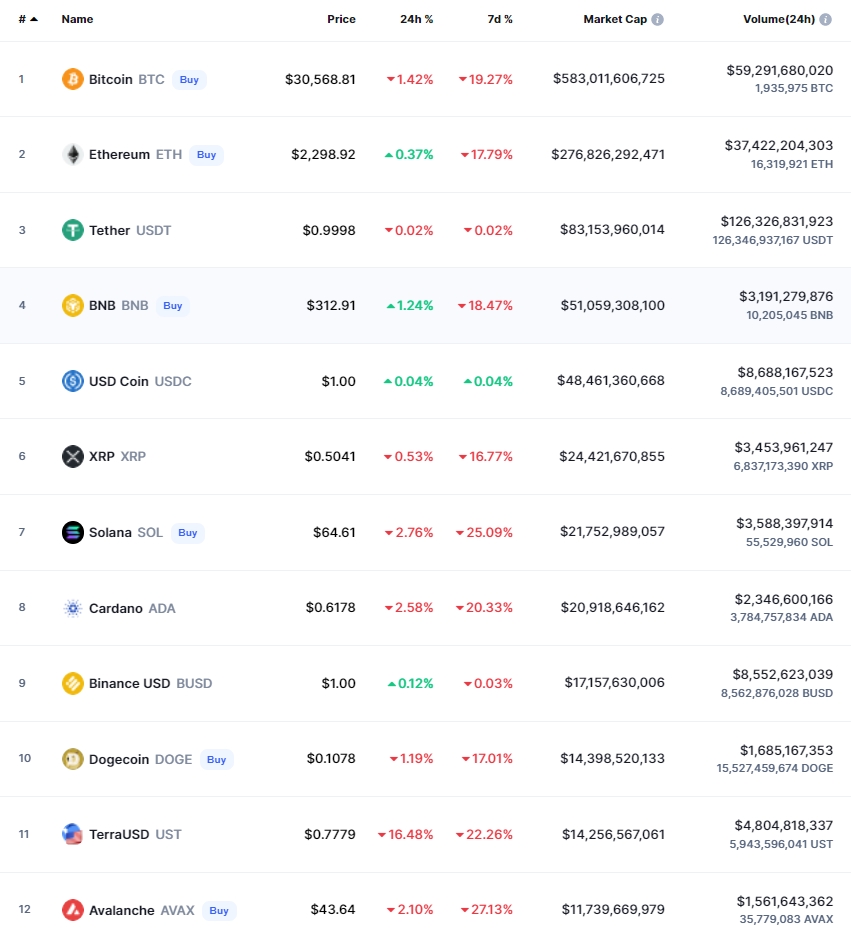This screenshot has height=932, width=851.
Task: Click the Avalanche red logo icon
Action: 73,910
